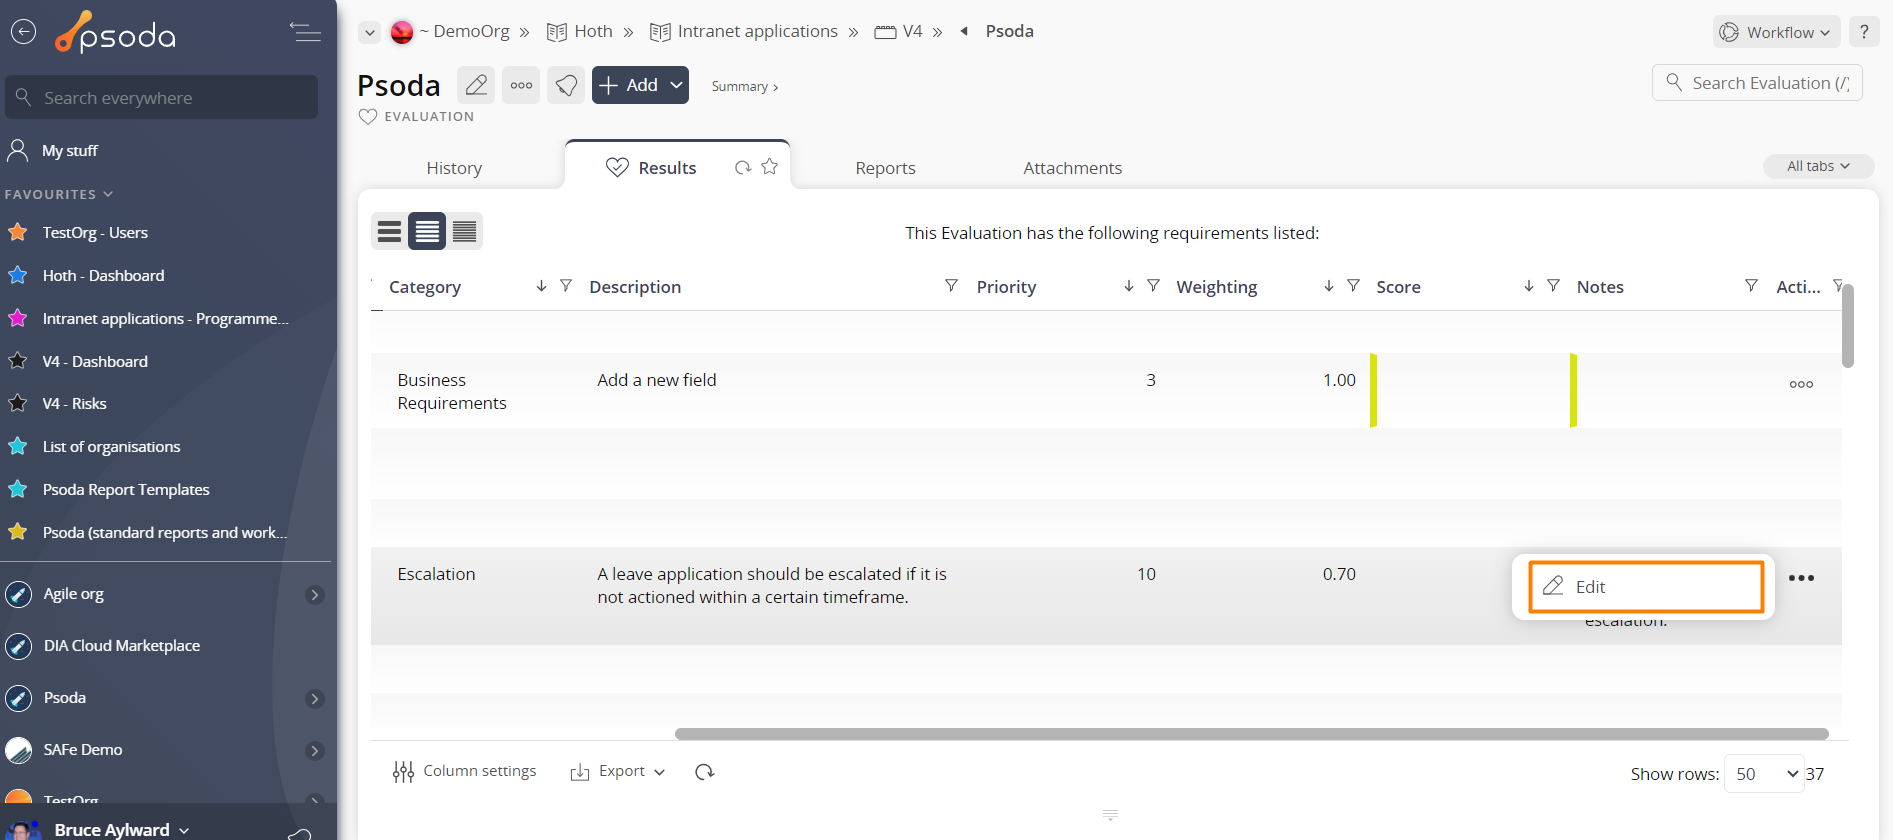Click the Search everywhere field

pos(162,97)
